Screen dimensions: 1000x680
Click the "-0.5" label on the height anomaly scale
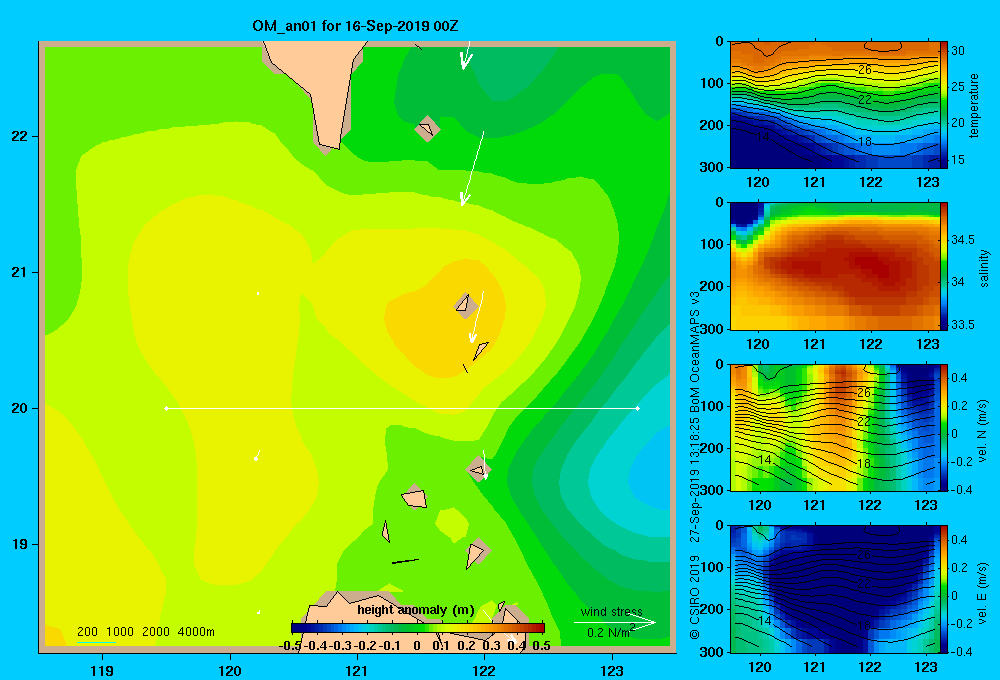[290, 646]
